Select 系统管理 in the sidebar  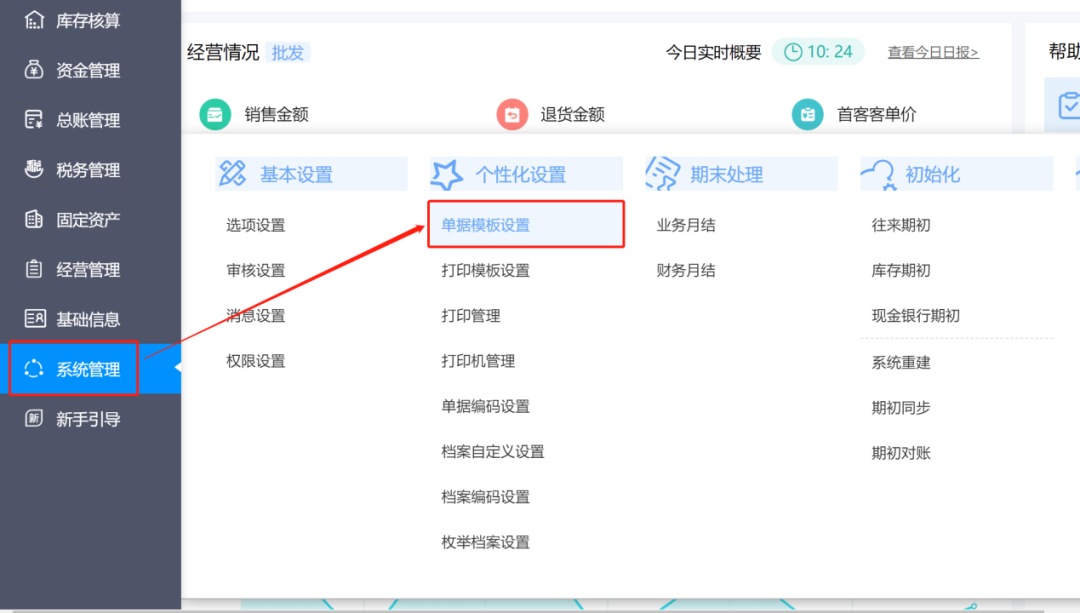pyautogui.click(x=90, y=368)
